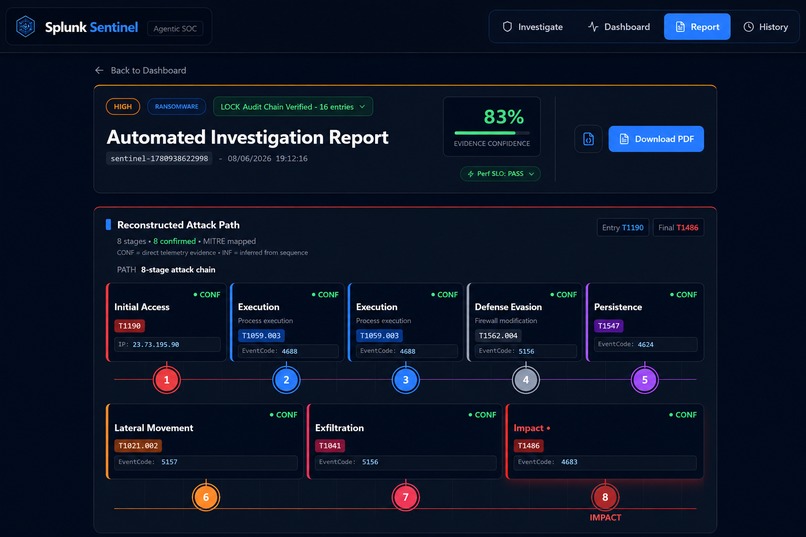Open the Impact card title
This screenshot has height=537, width=806.
pyautogui.click(x=528, y=428)
